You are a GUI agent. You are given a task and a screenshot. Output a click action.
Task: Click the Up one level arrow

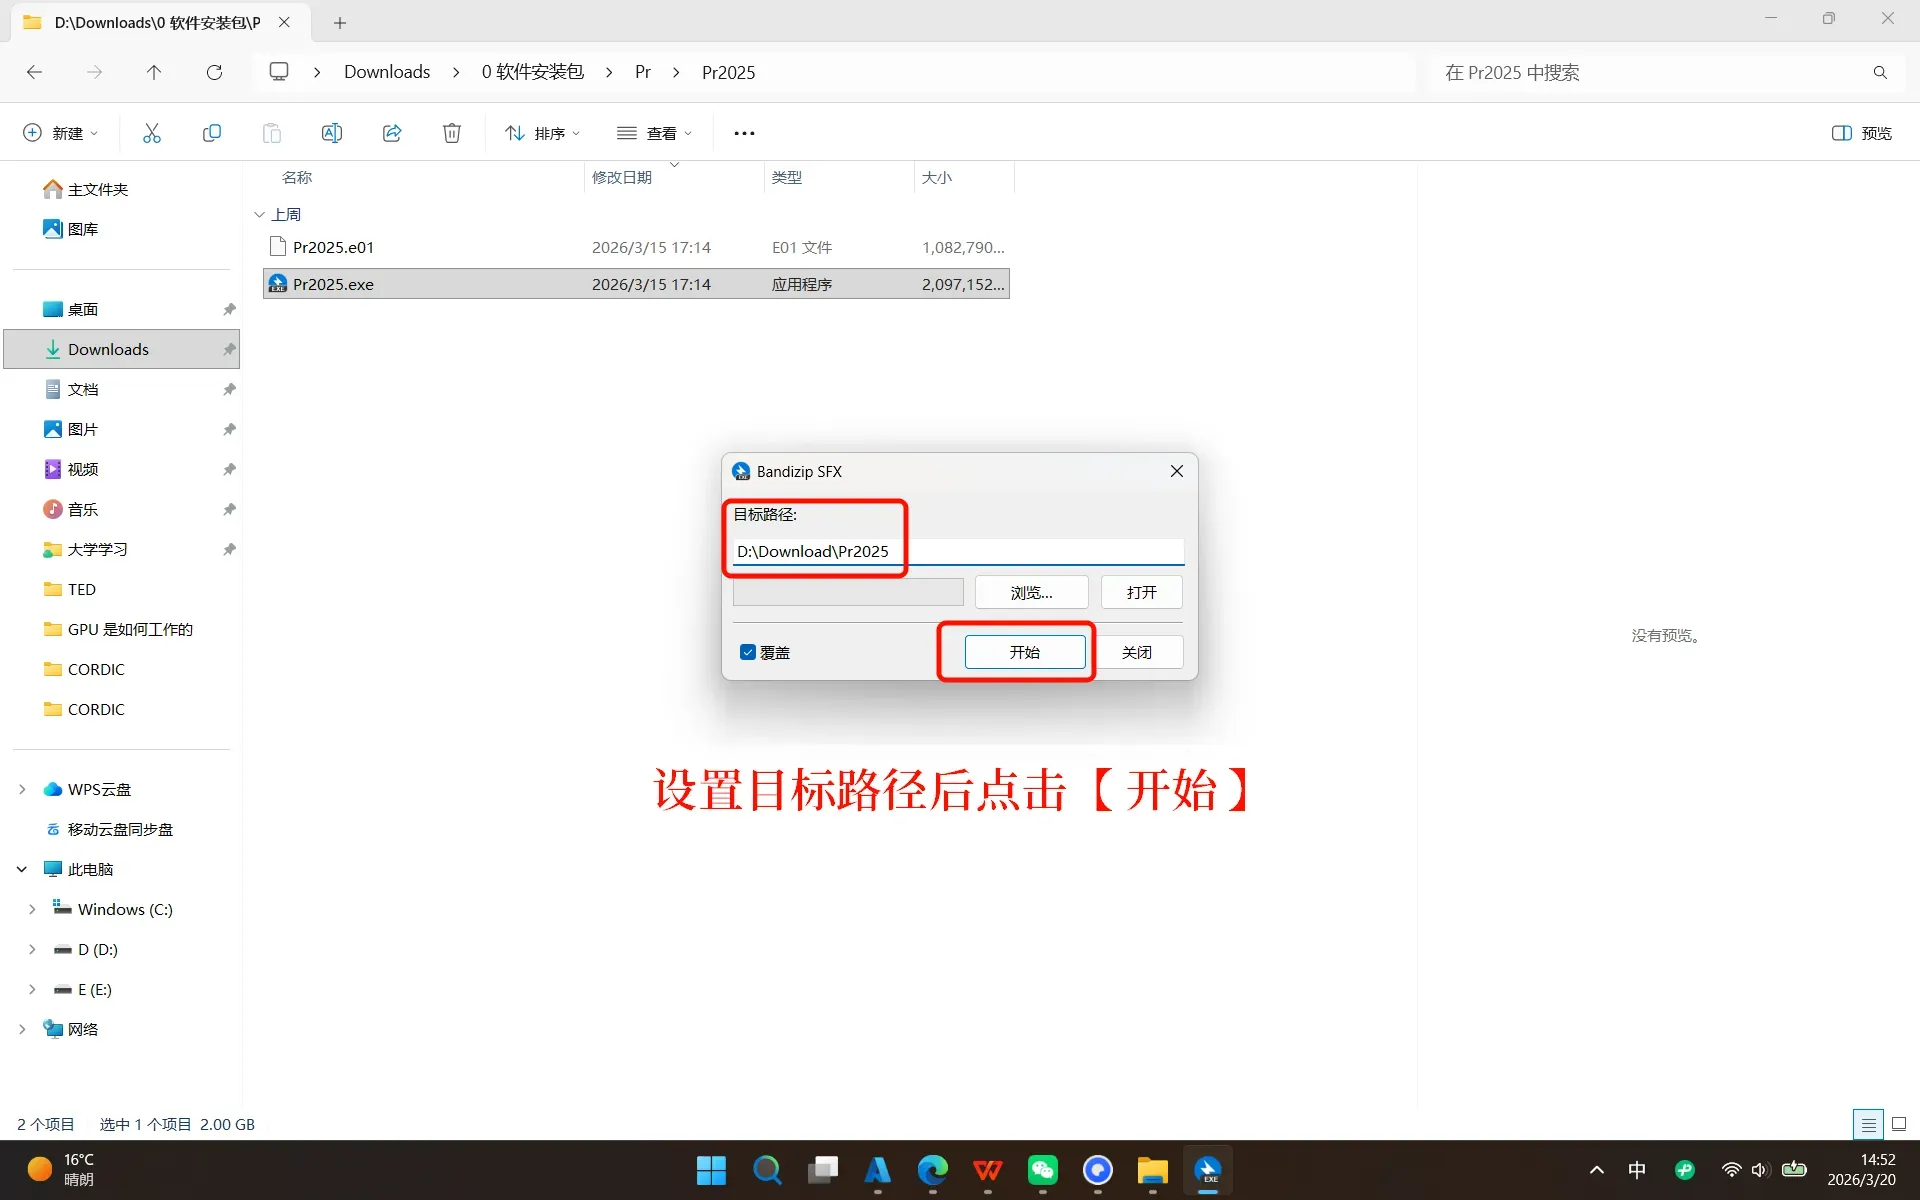153,72
